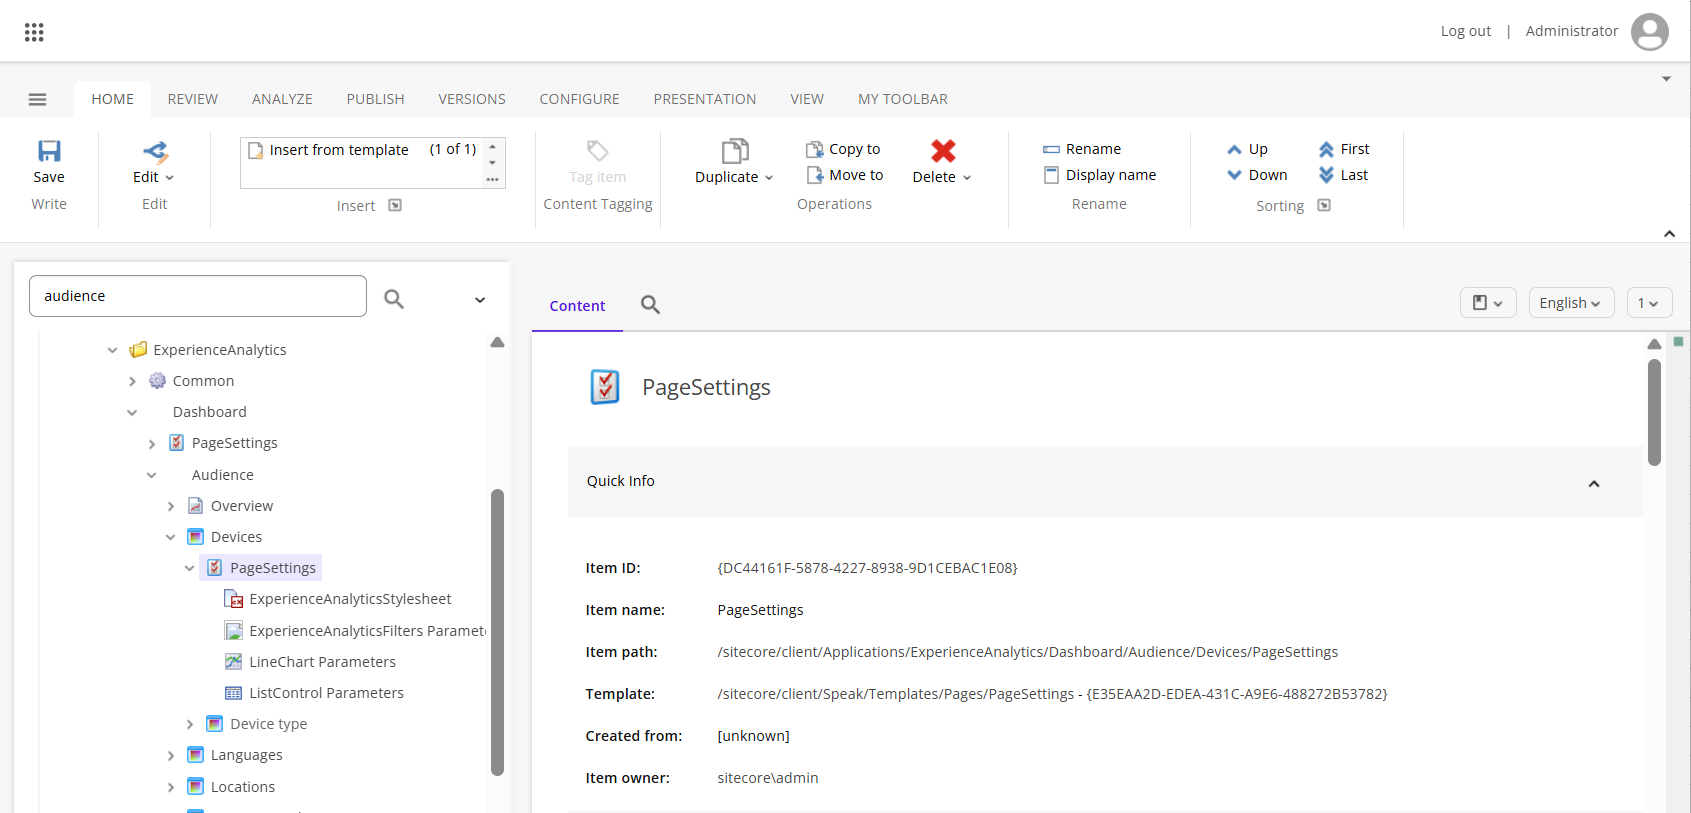Open the MY TOOLBAR ribbon tab

click(903, 99)
